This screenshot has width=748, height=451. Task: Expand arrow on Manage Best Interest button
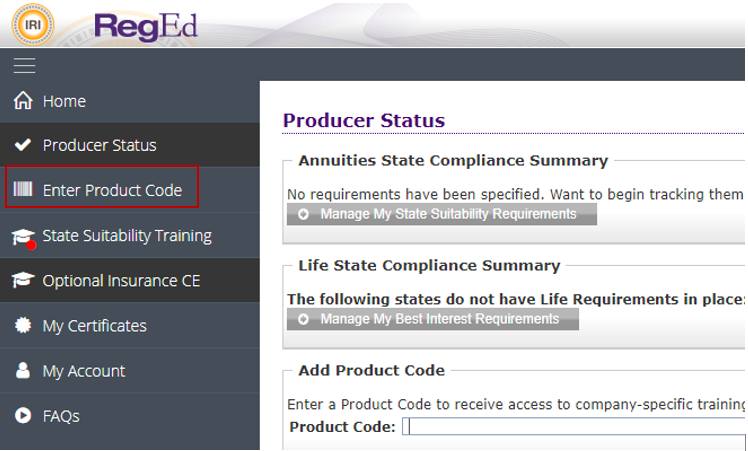click(303, 319)
